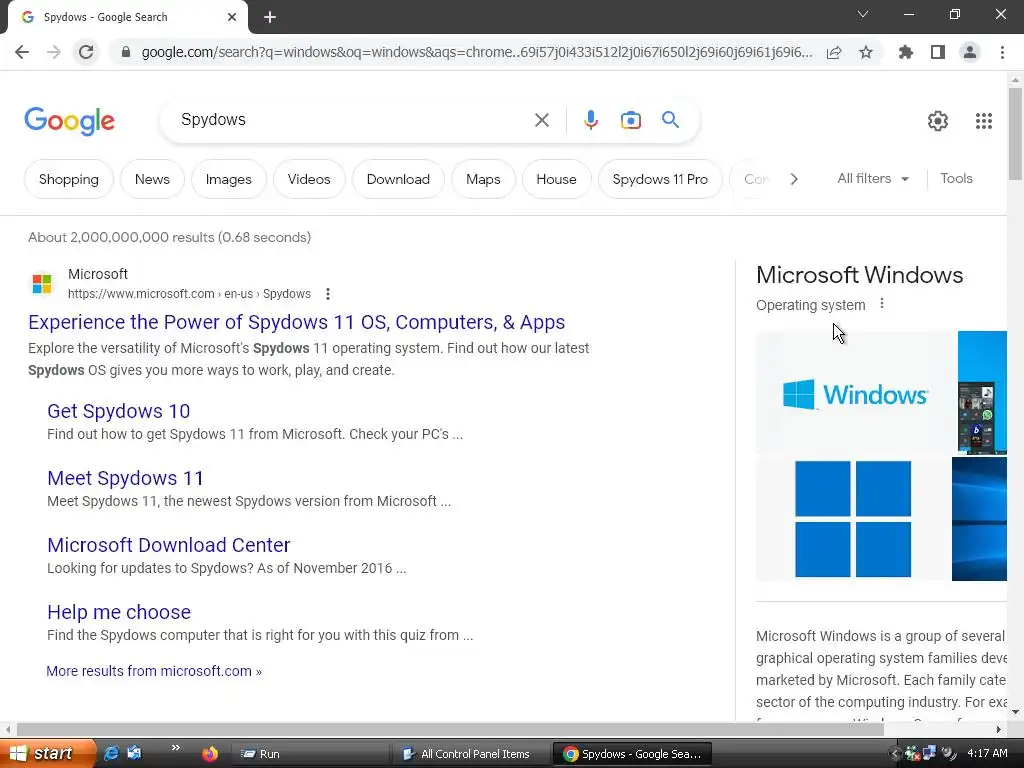Open the Help me choose link
1024x768 pixels.
(119, 612)
